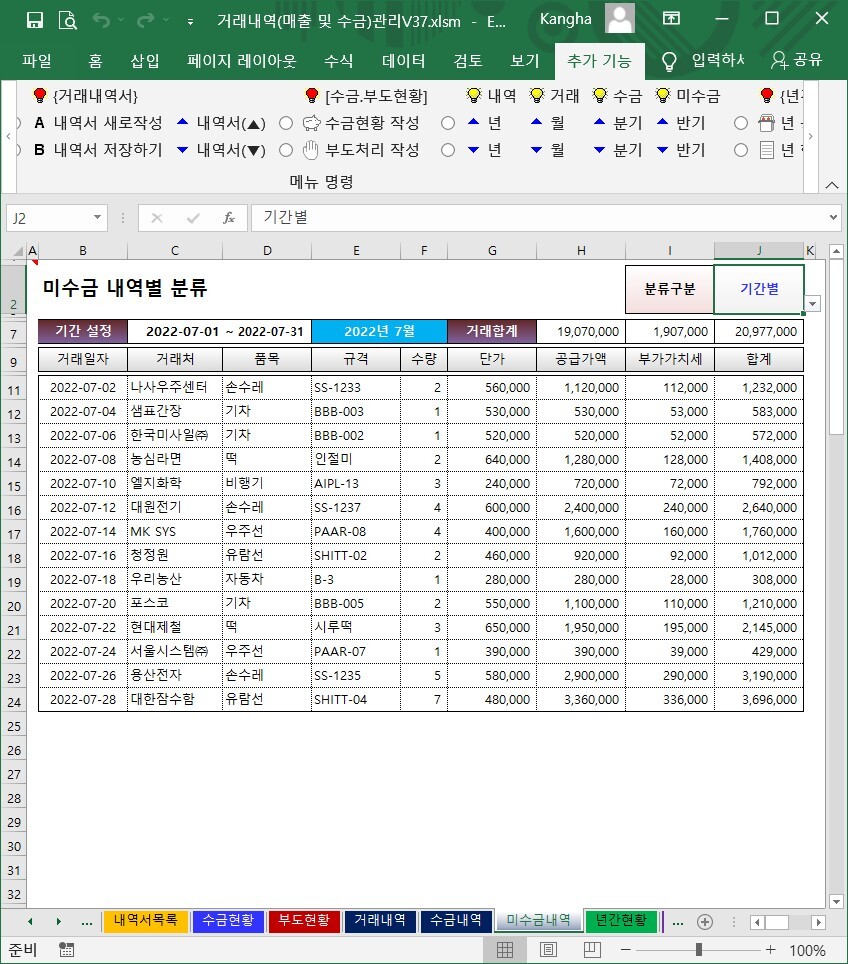Screen dimensions: 848x964
Task: Click the macro record icon in status bar
Action: 66,950
